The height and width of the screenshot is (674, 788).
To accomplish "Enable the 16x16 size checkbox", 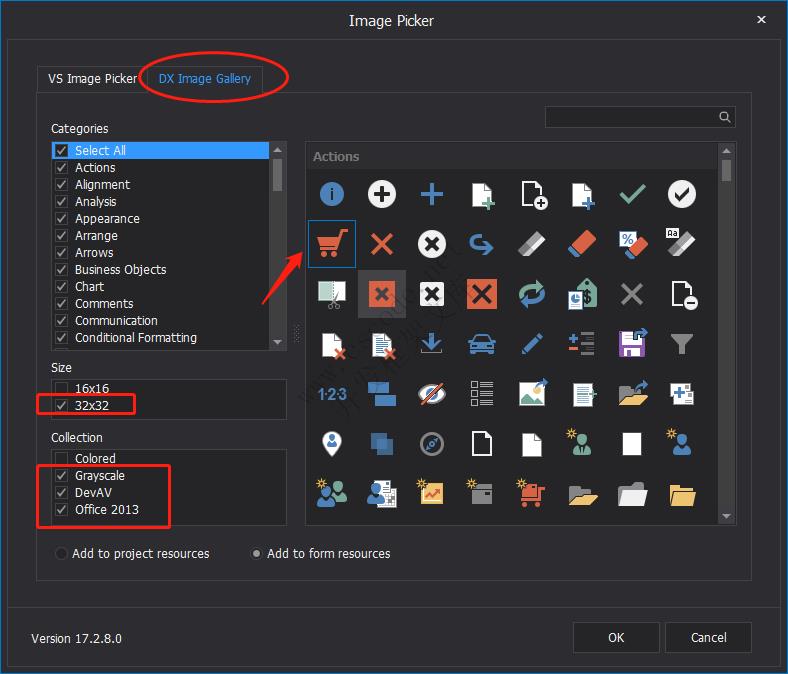I will [x=62, y=389].
